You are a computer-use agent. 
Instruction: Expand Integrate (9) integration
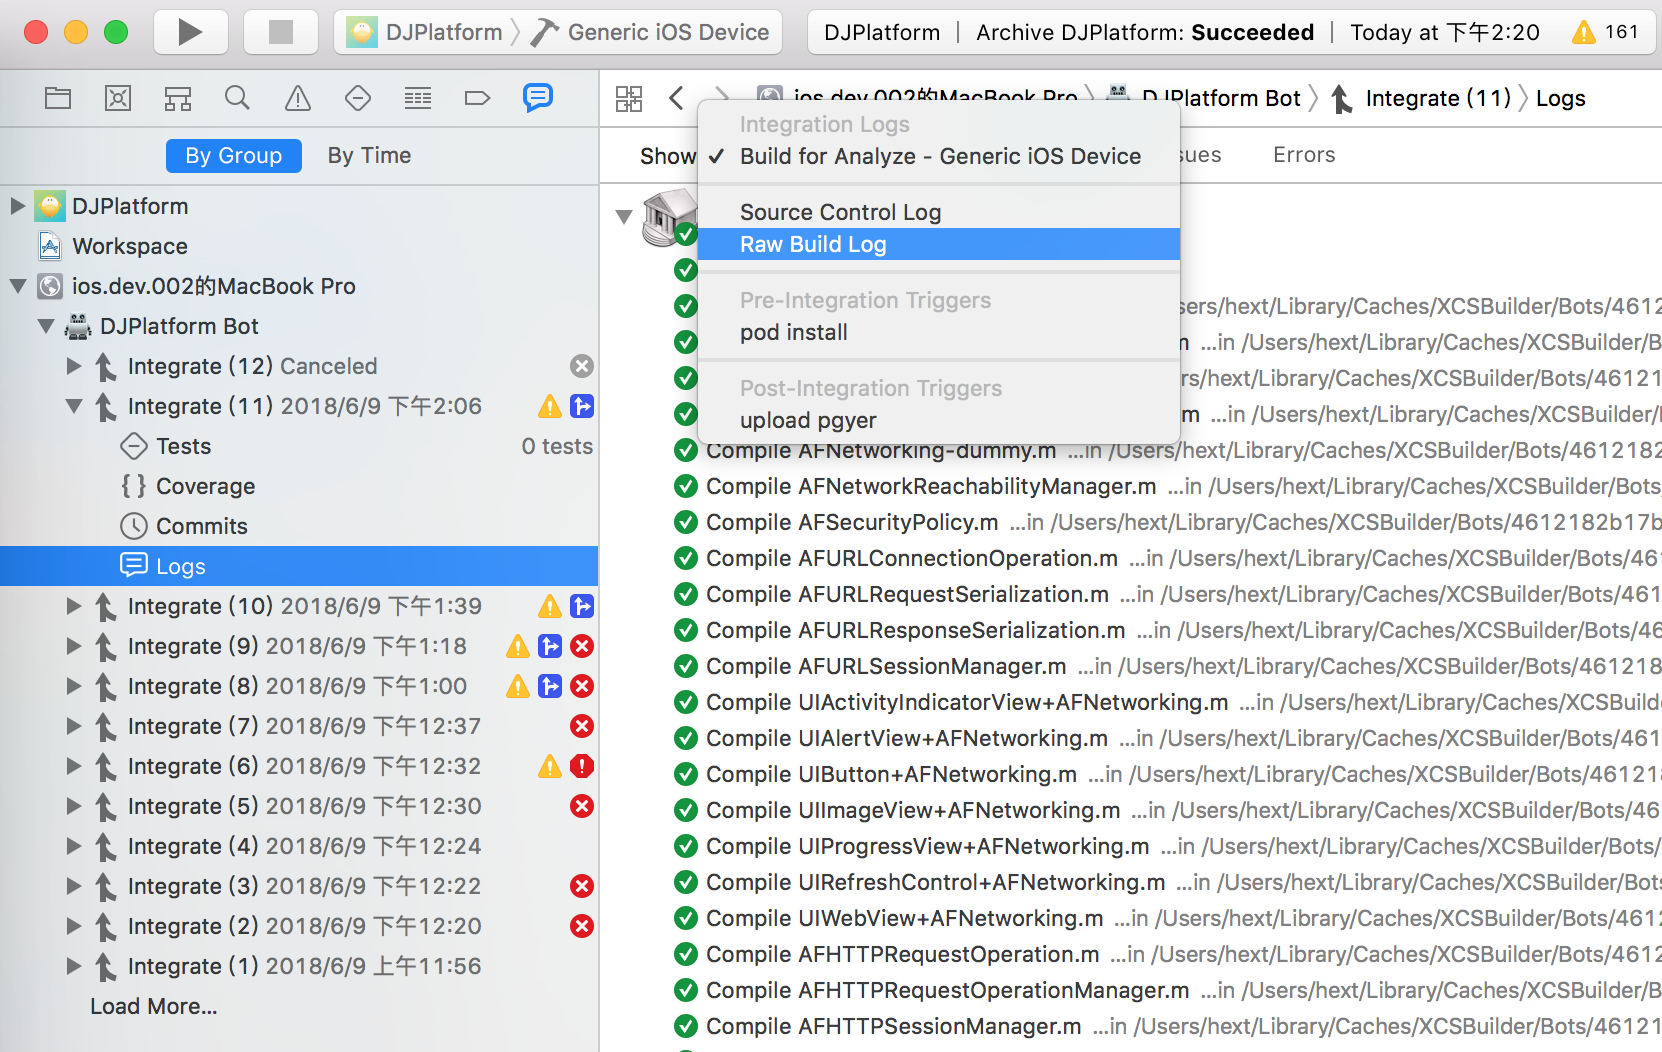74,646
